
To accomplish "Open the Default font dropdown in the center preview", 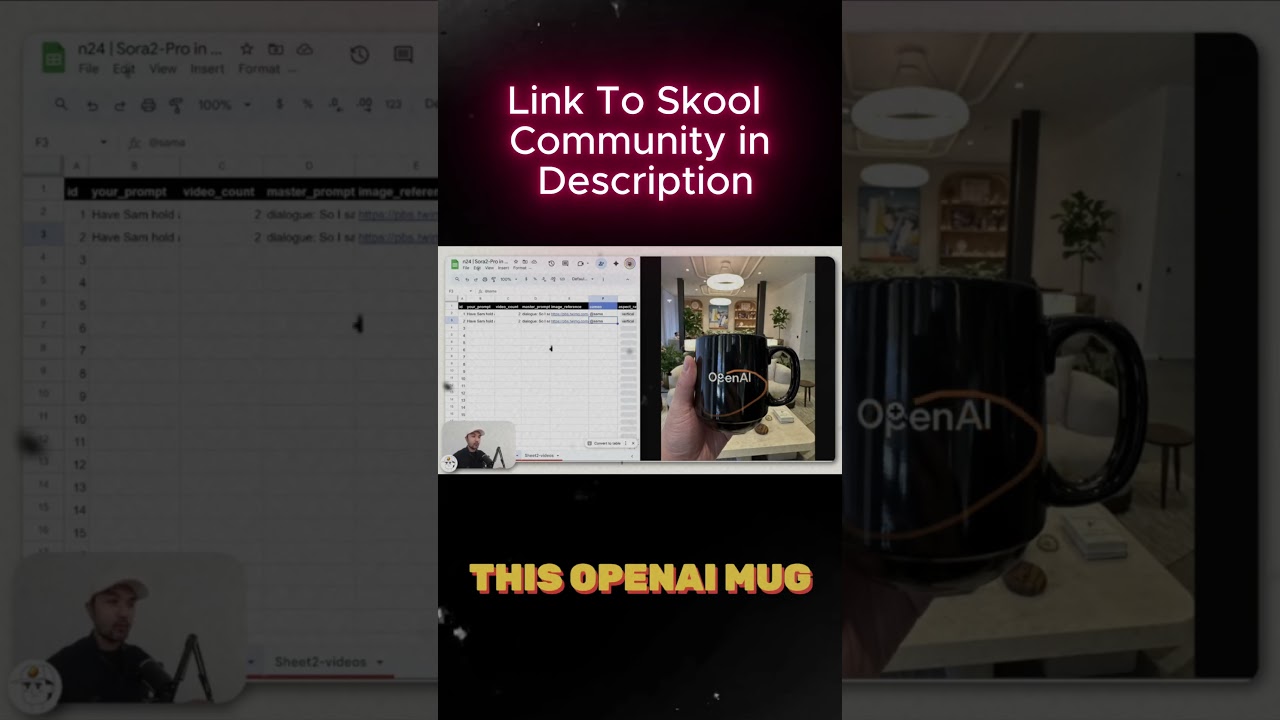I will click(x=580, y=279).
